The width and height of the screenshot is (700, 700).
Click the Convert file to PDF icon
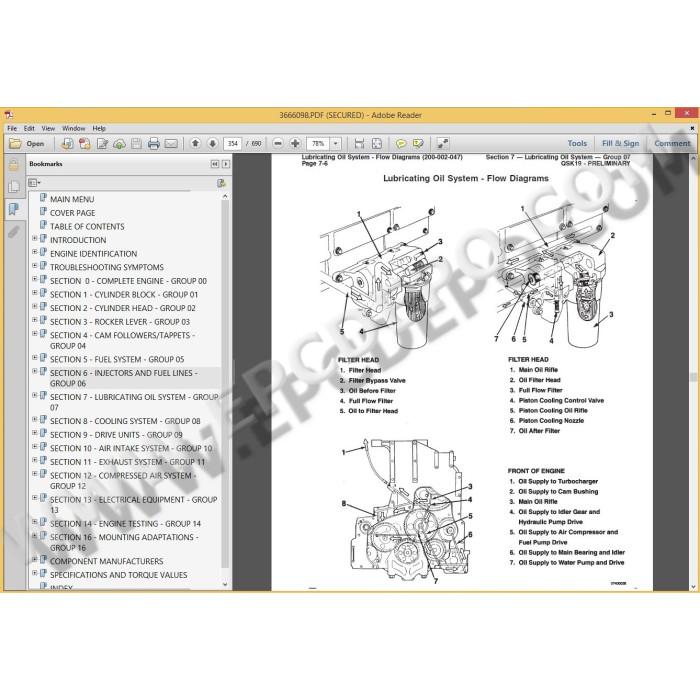coord(85,144)
